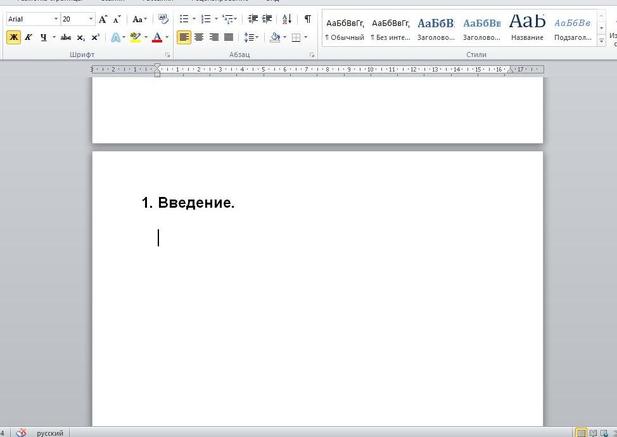
Task: Open the Шрифт dialog launcher
Action: 168,55
